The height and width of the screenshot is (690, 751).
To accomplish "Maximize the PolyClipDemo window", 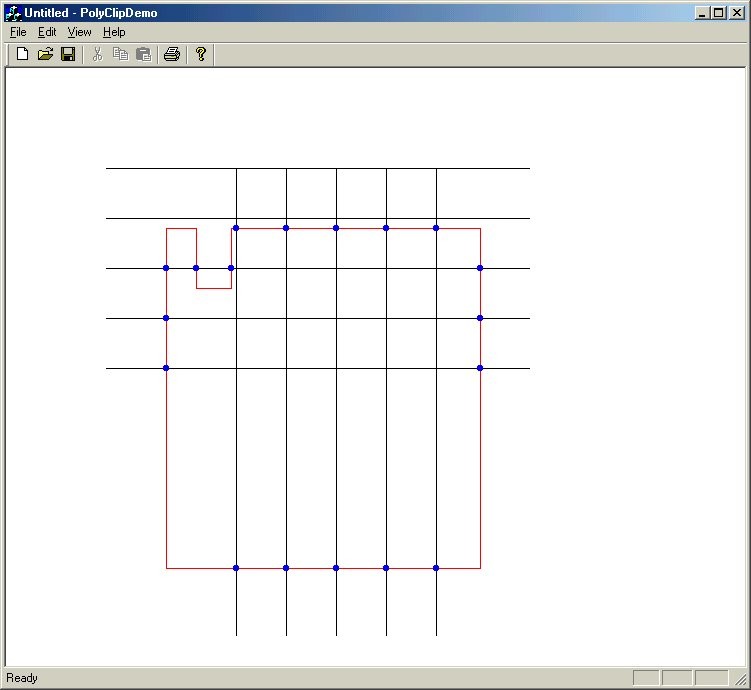I will [x=718, y=13].
